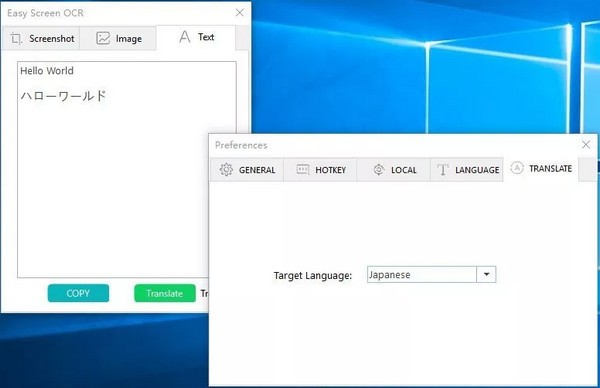This screenshot has height=388, width=600.
Task: Click the target icon beside LOCAL
Action: click(378, 170)
